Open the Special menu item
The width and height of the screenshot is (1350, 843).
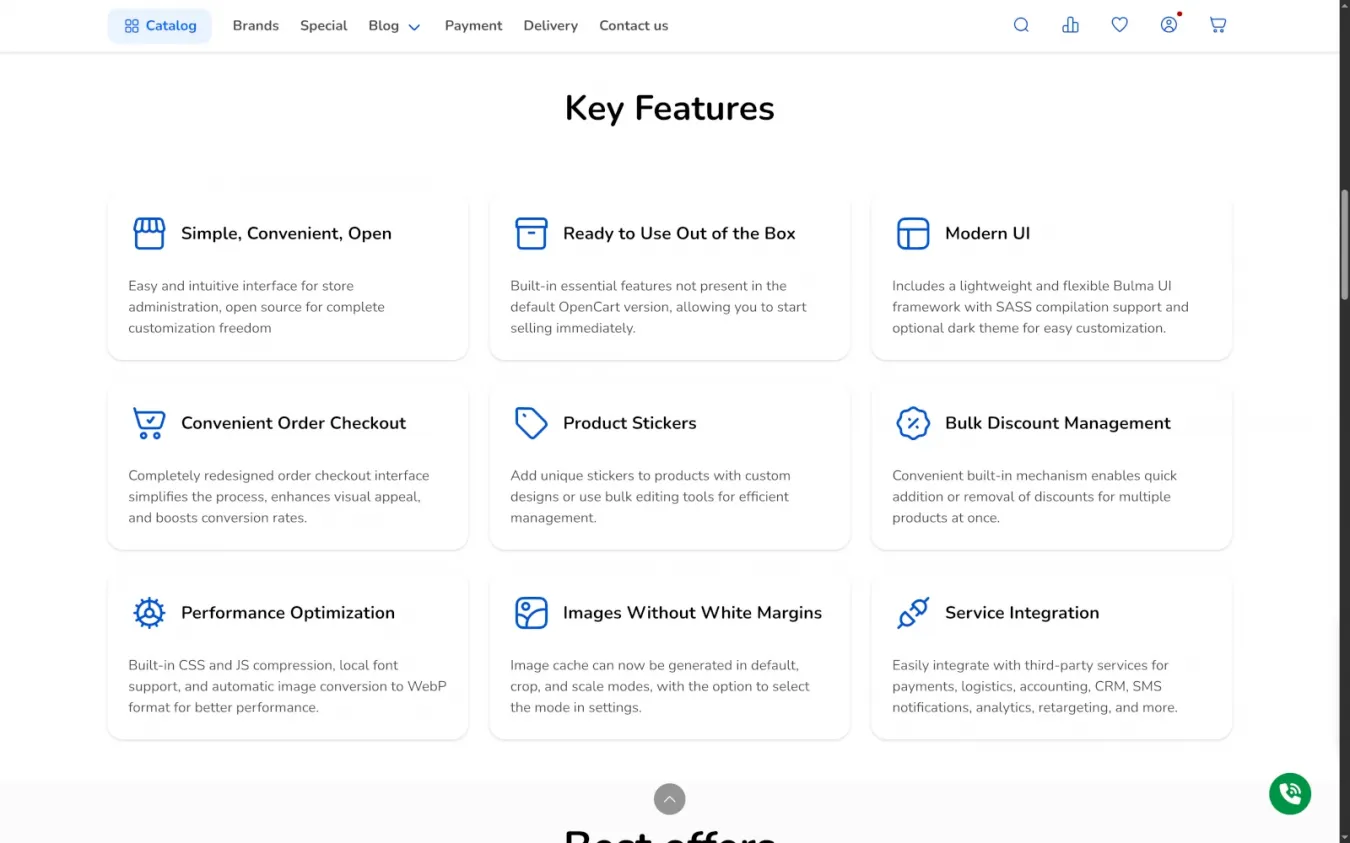[324, 26]
